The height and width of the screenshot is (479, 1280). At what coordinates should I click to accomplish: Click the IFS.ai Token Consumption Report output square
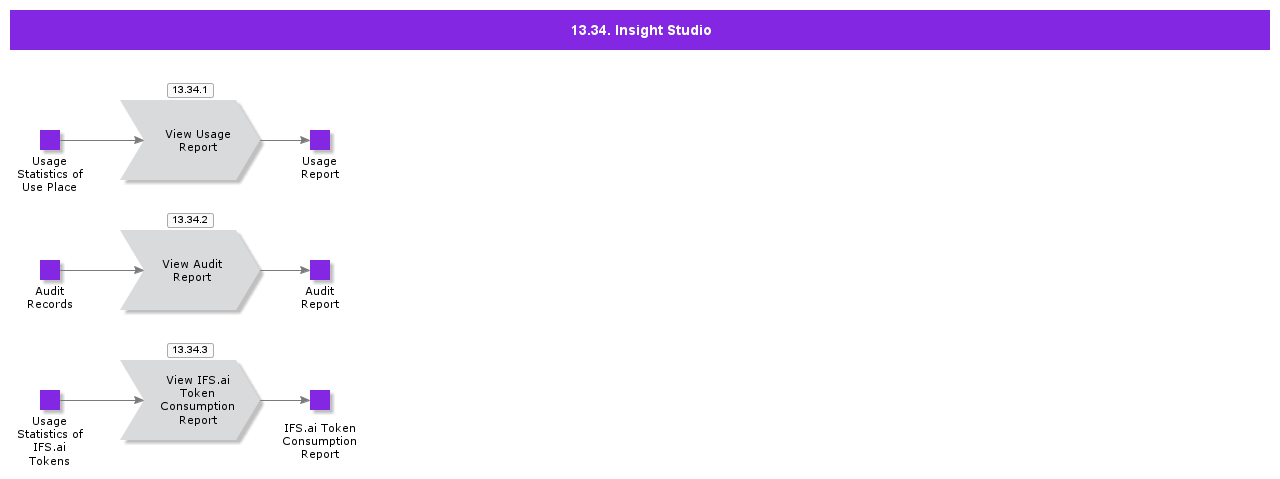(x=320, y=400)
